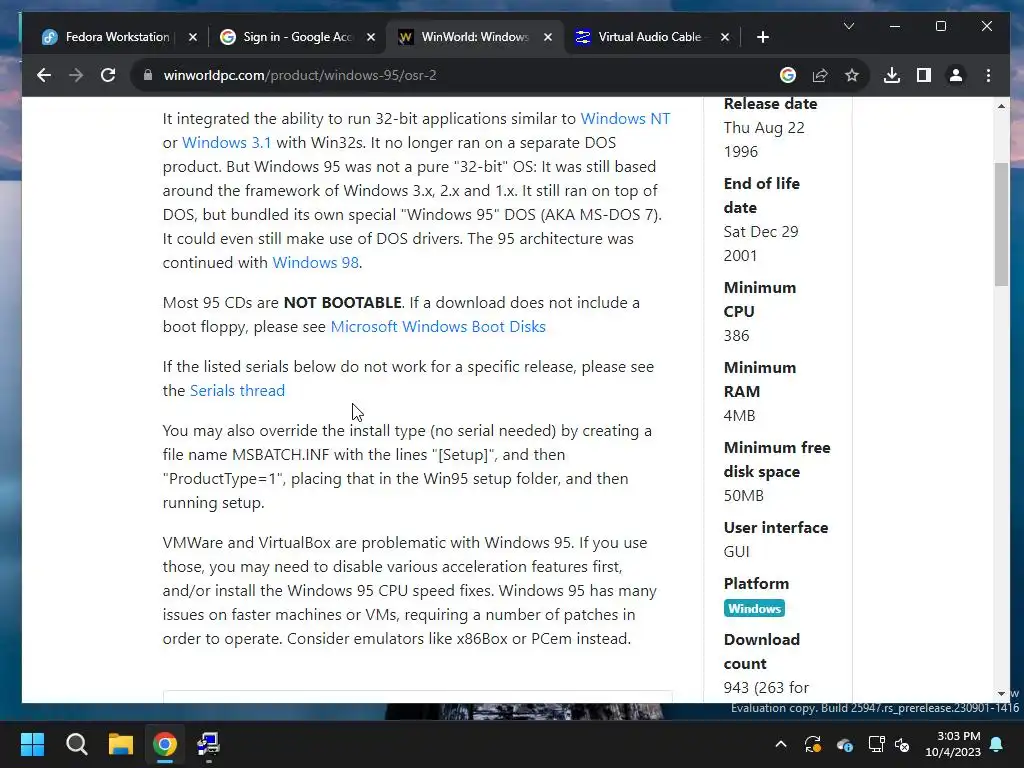This screenshot has height=768, width=1024.
Task: Click the 'Minimum CPU' heading
Action: [x=760, y=299]
